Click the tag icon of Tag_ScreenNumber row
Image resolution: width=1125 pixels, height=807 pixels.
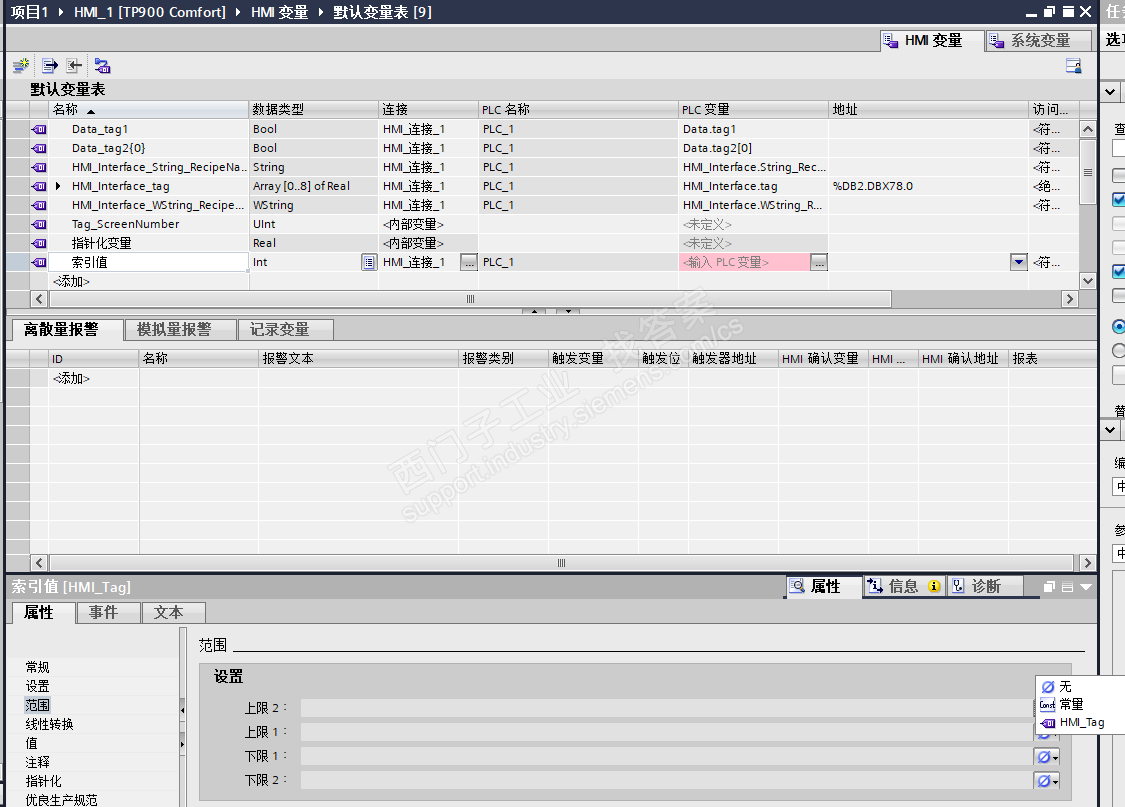pos(39,224)
